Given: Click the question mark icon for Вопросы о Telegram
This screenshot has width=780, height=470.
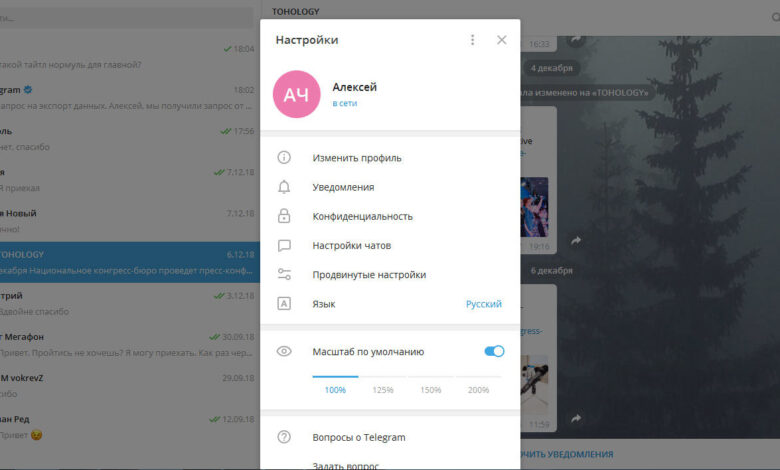Looking at the screenshot, I should coord(284,437).
